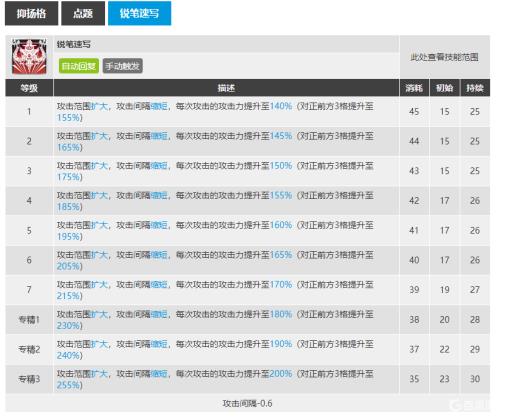Open the 扩大 link in 专精3 row
Screen dimensions: 512x418
point(99,374)
